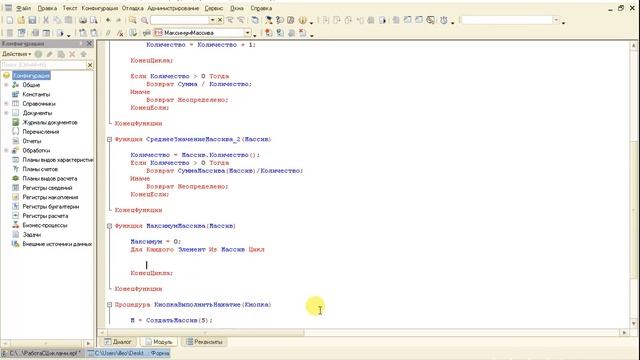Click the yellow sphere Configuration root icon
The image size is (640, 360).
click(x=7, y=76)
